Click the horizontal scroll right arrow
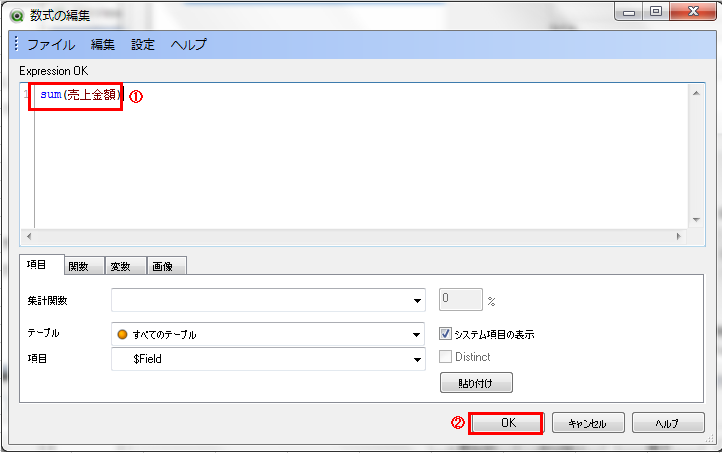The height and width of the screenshot is (453, 722). coord(679,237)
